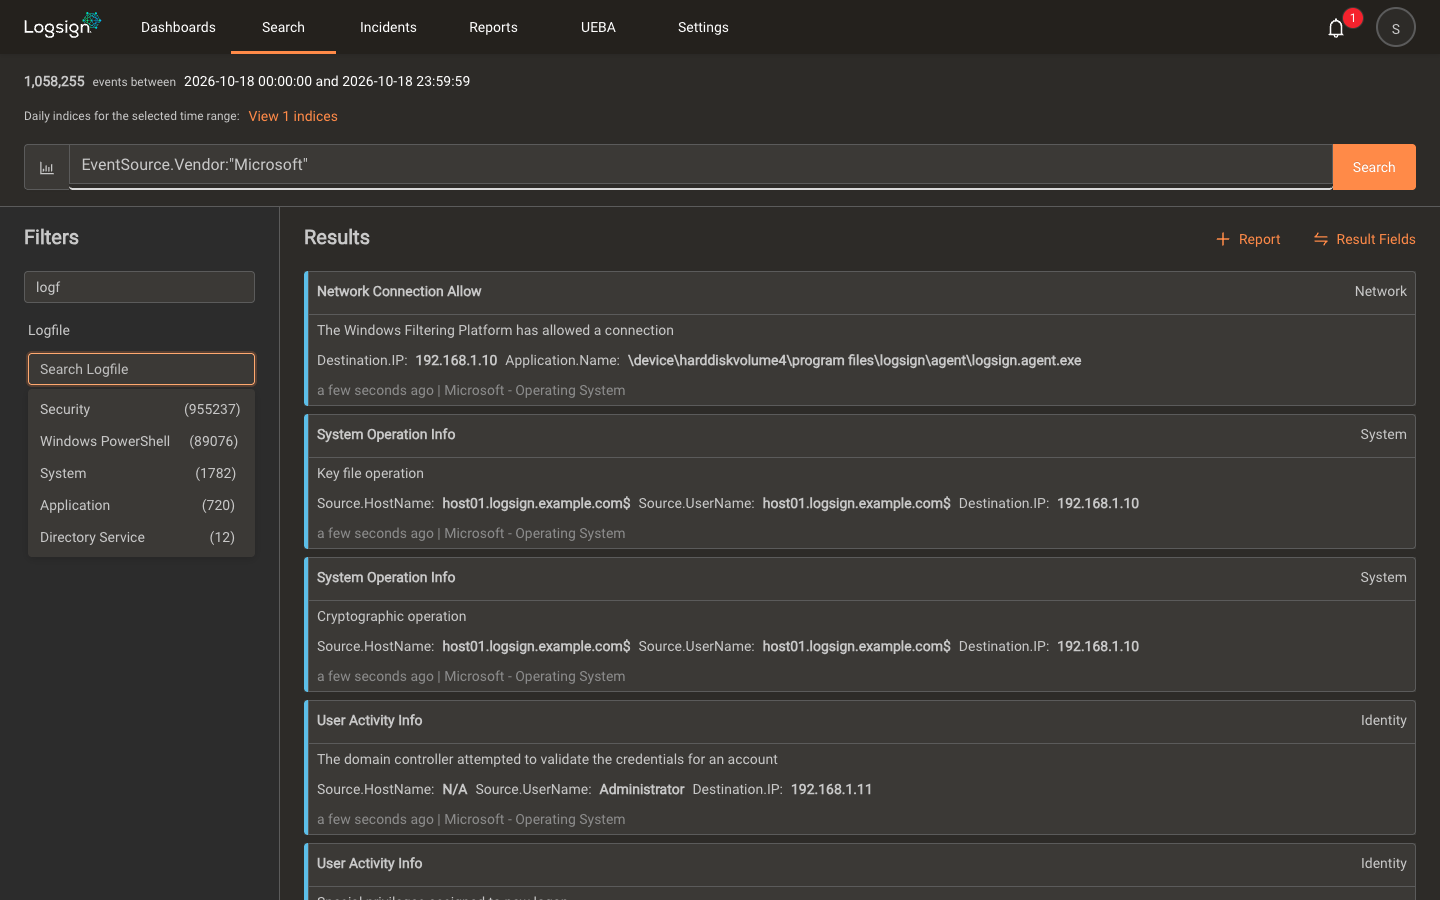Click the Windows Filtering Platform description
This screenshot has width=1440, height=900.
point(495,330)
